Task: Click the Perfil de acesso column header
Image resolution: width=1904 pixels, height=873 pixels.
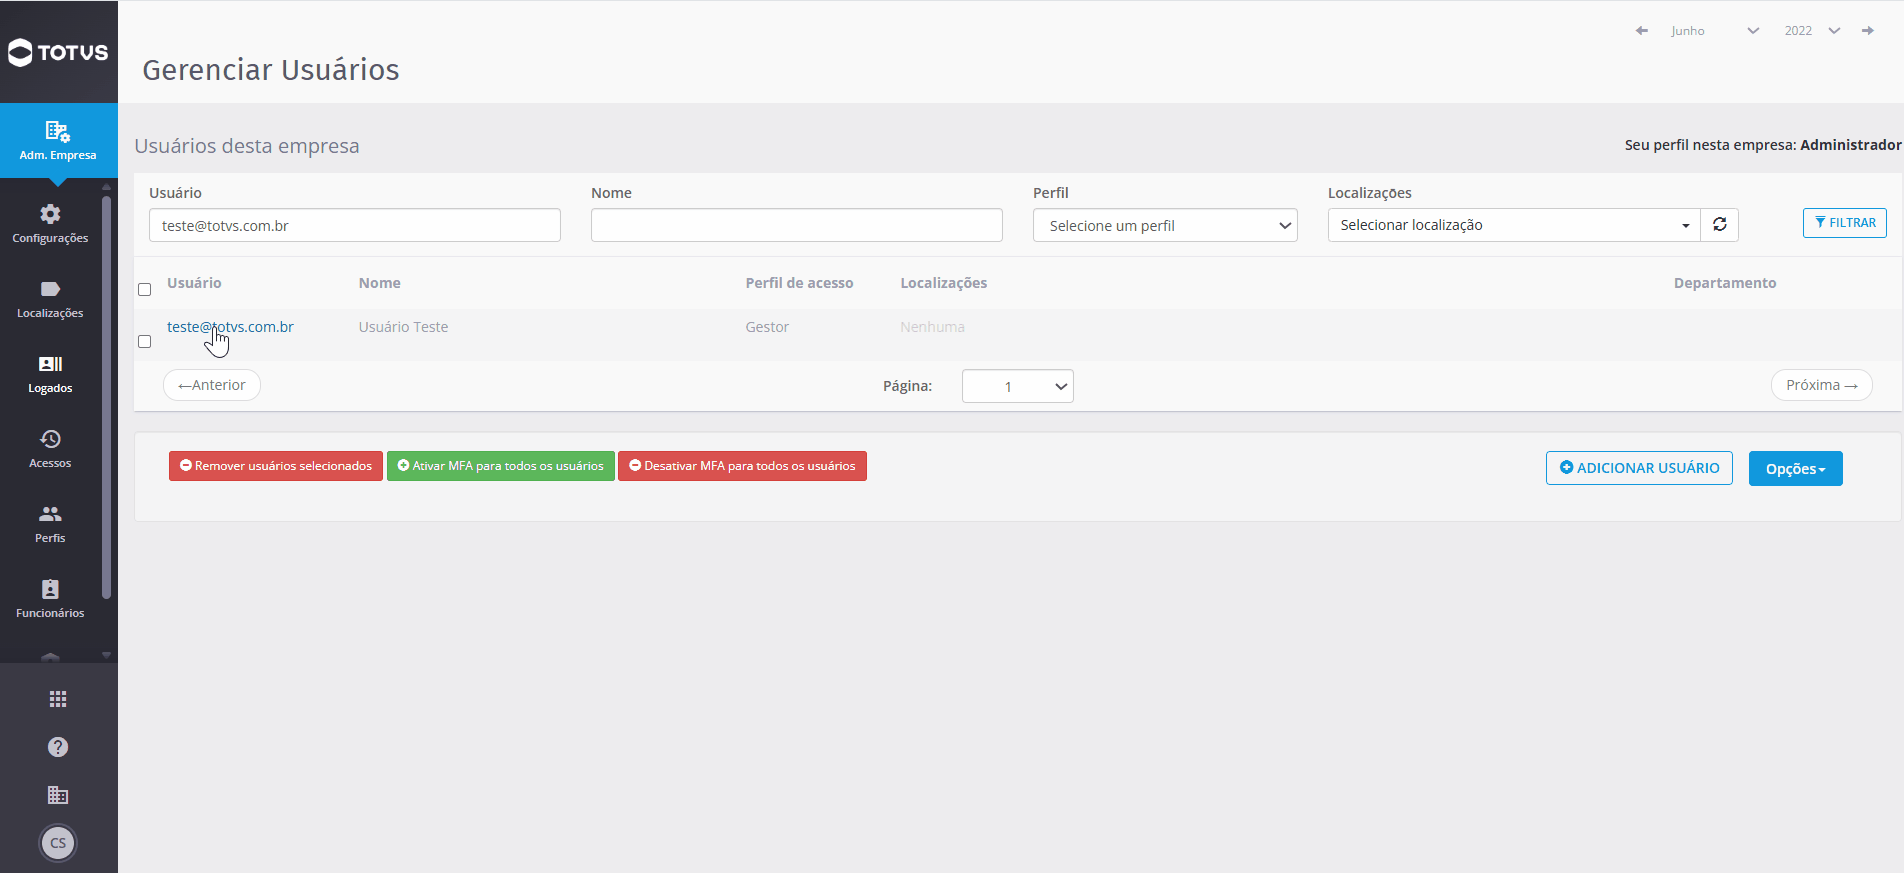Action: [799, 283]
